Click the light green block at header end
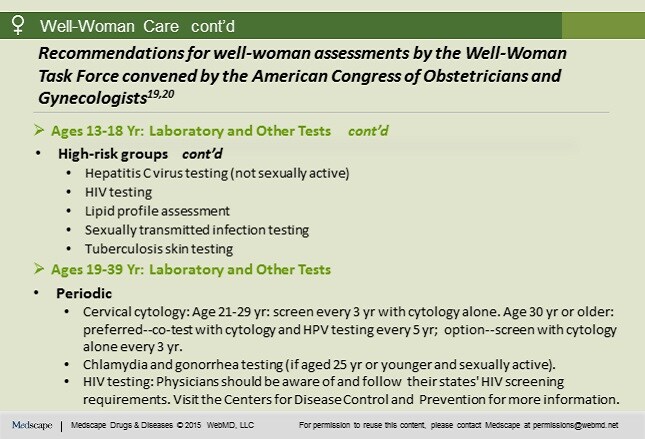The width and height of the screenshot is (645, 439). tap(603, 26)
